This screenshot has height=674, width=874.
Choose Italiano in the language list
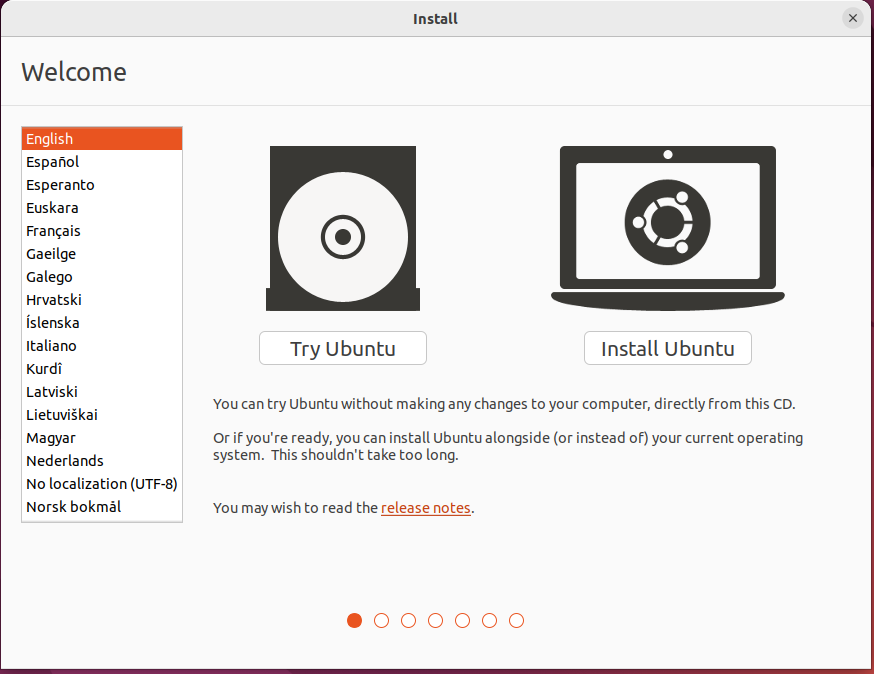click(102, 346)
